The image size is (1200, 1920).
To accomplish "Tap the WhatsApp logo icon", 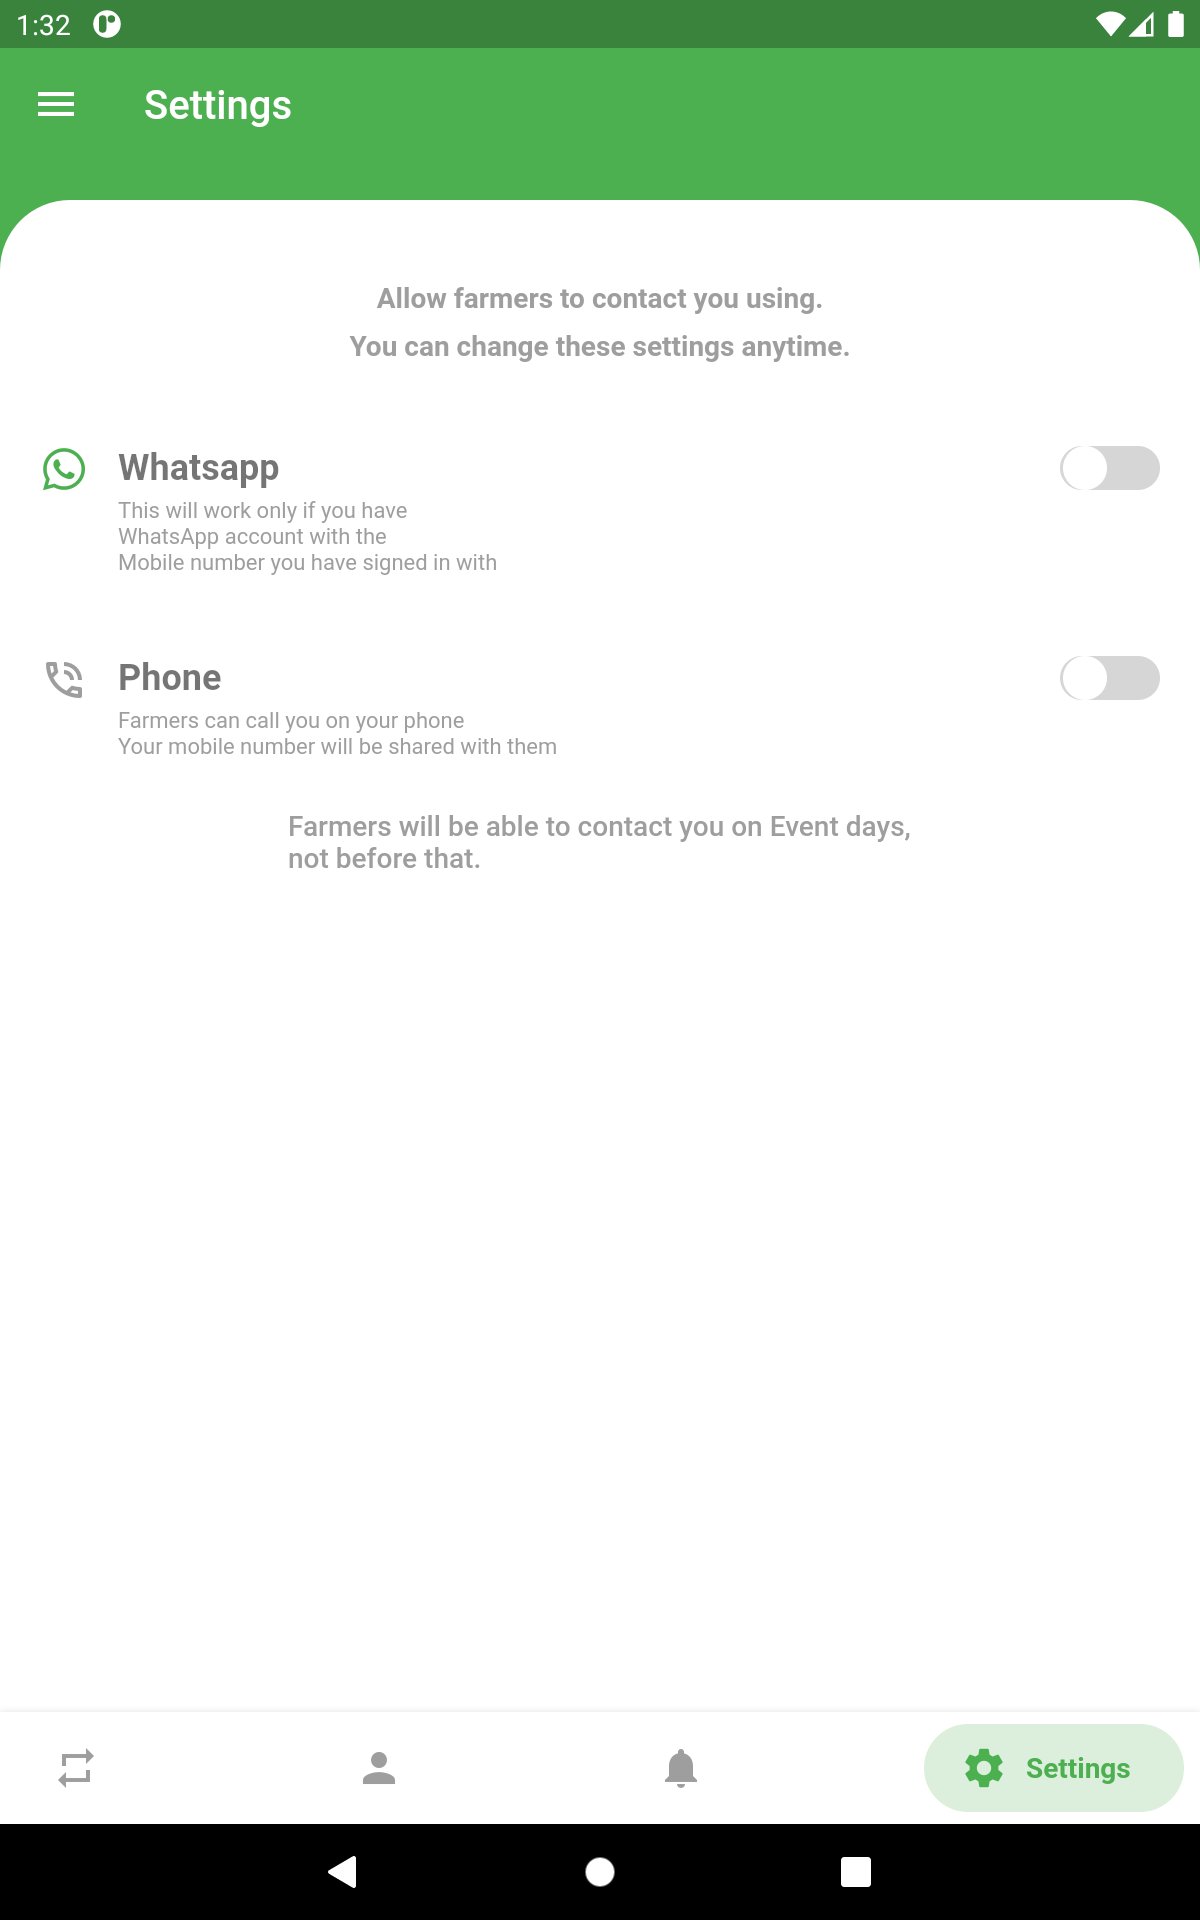I will 64,469.
